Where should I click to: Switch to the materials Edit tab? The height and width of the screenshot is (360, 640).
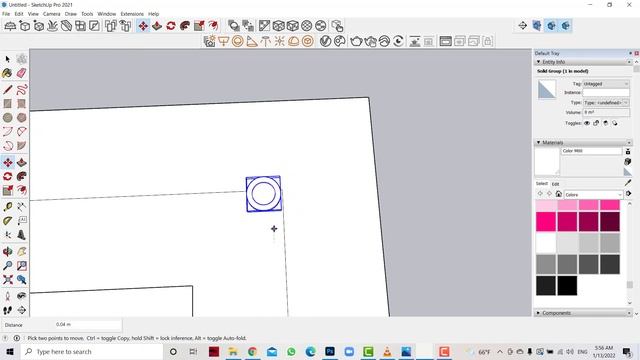[x=556, y=184]
